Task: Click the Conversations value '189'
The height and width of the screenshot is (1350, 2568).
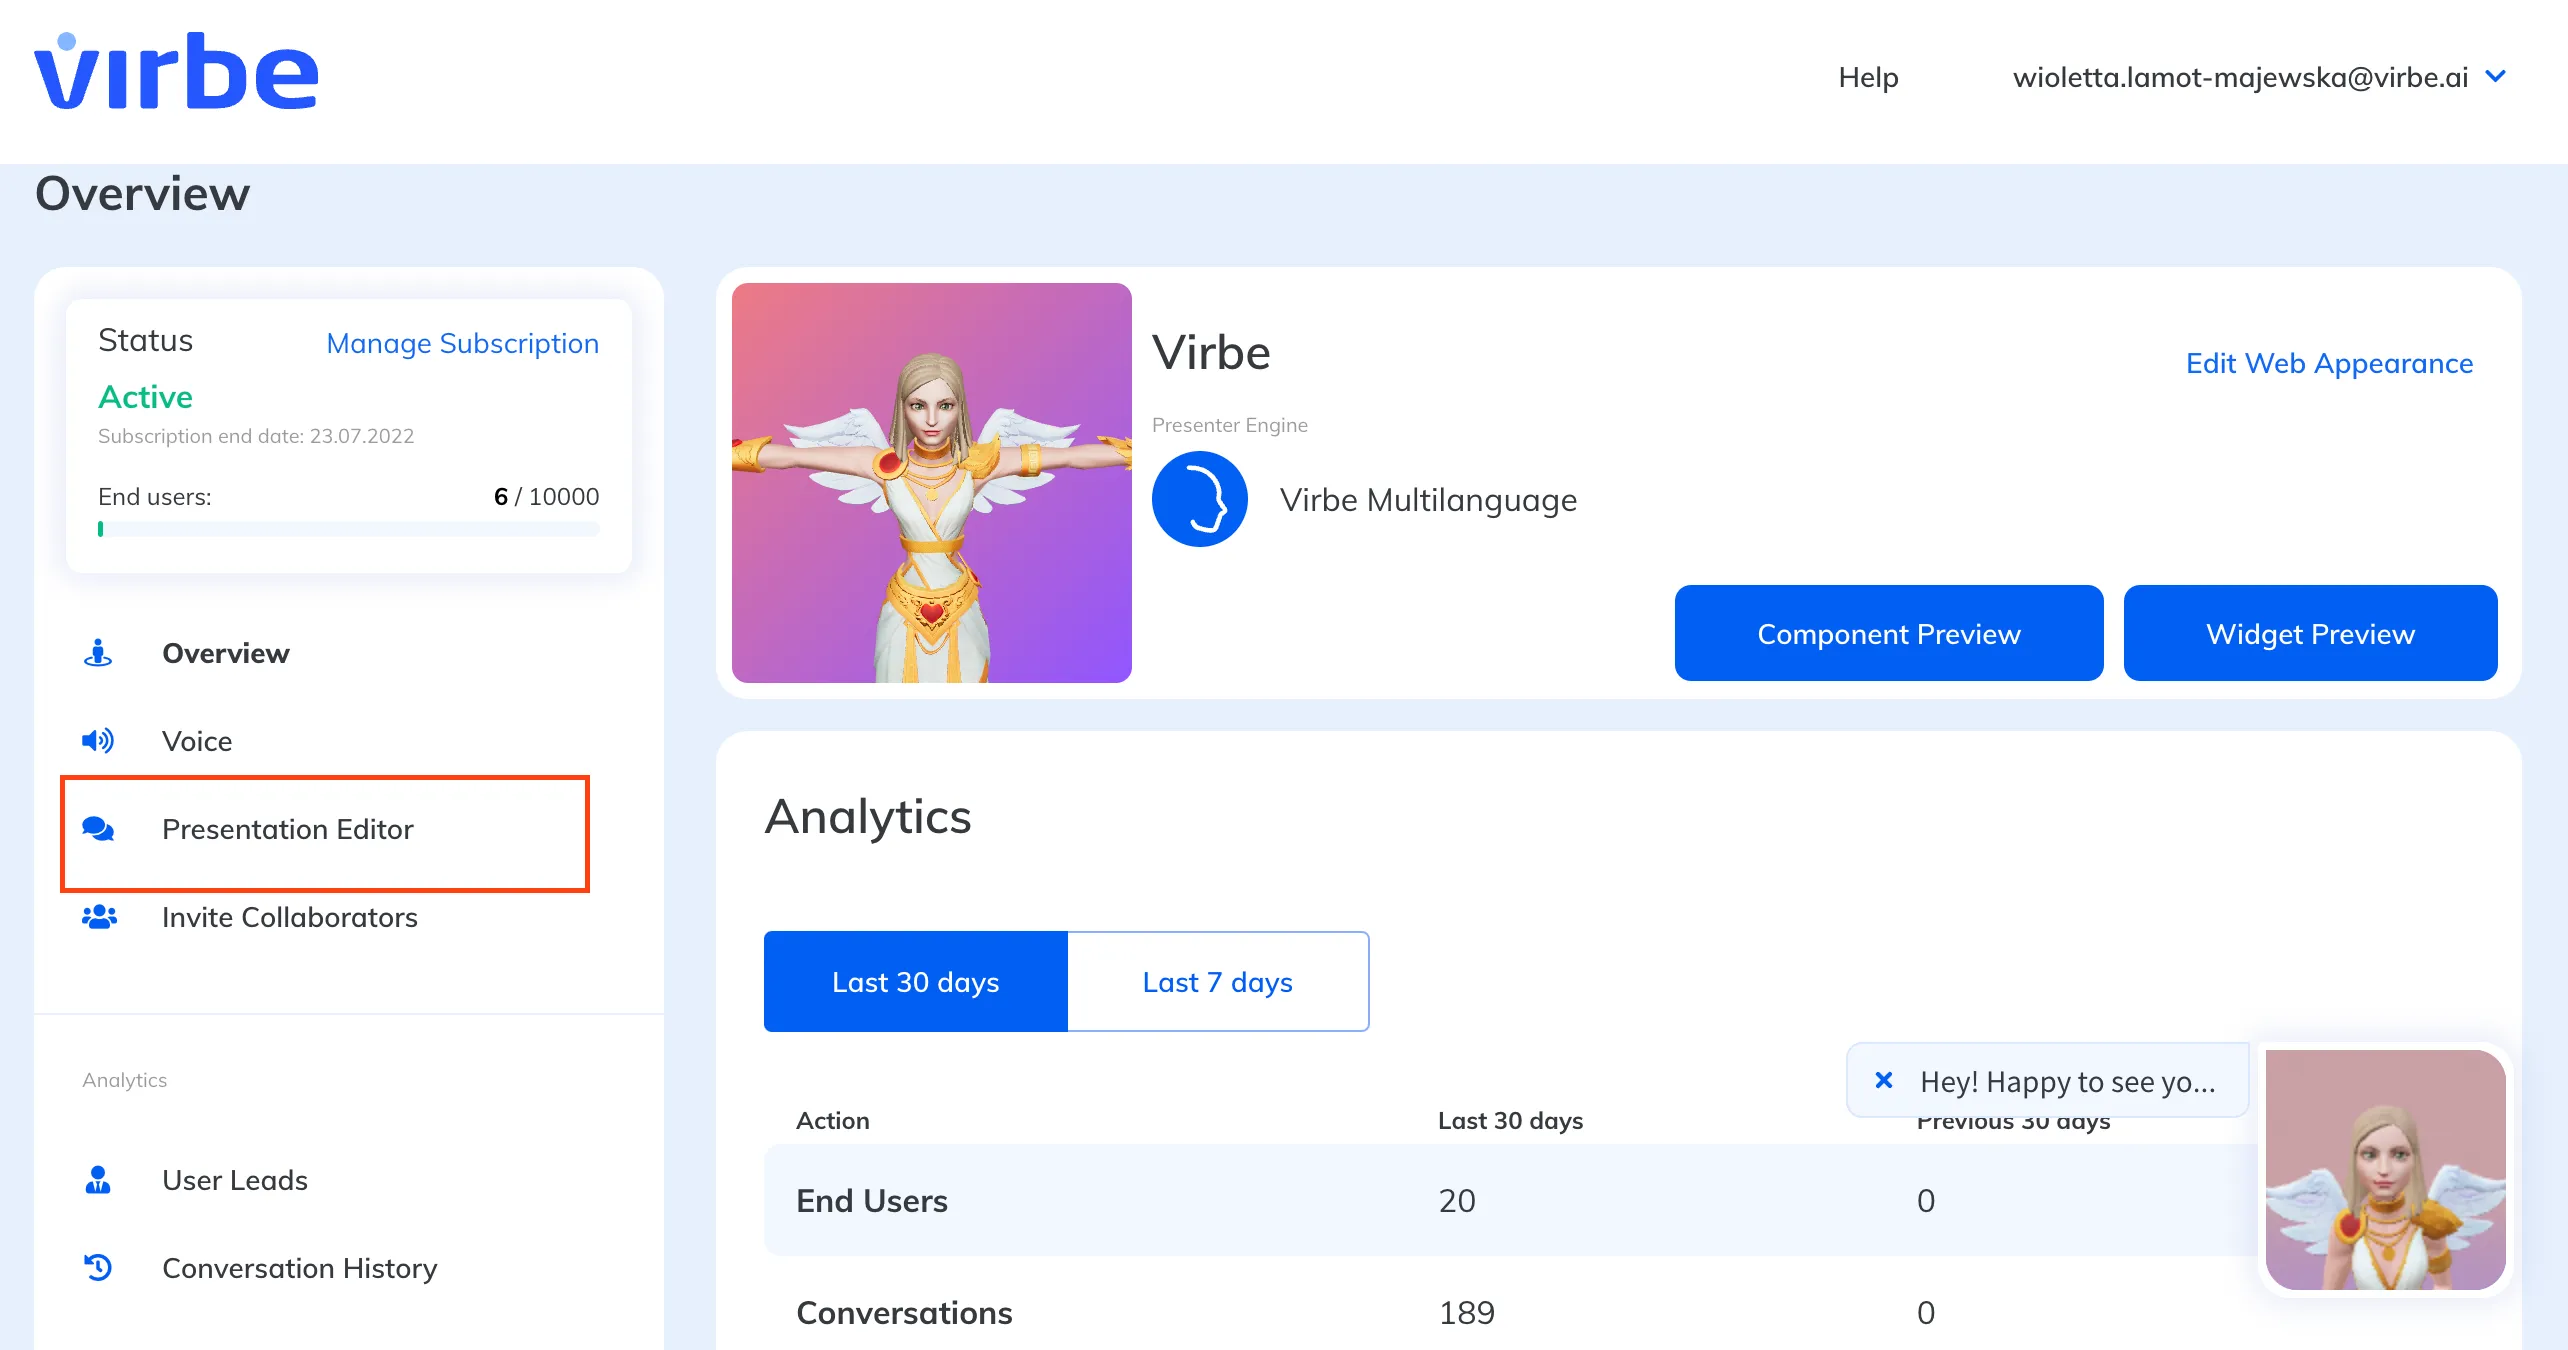Action: point(1467,1312)
